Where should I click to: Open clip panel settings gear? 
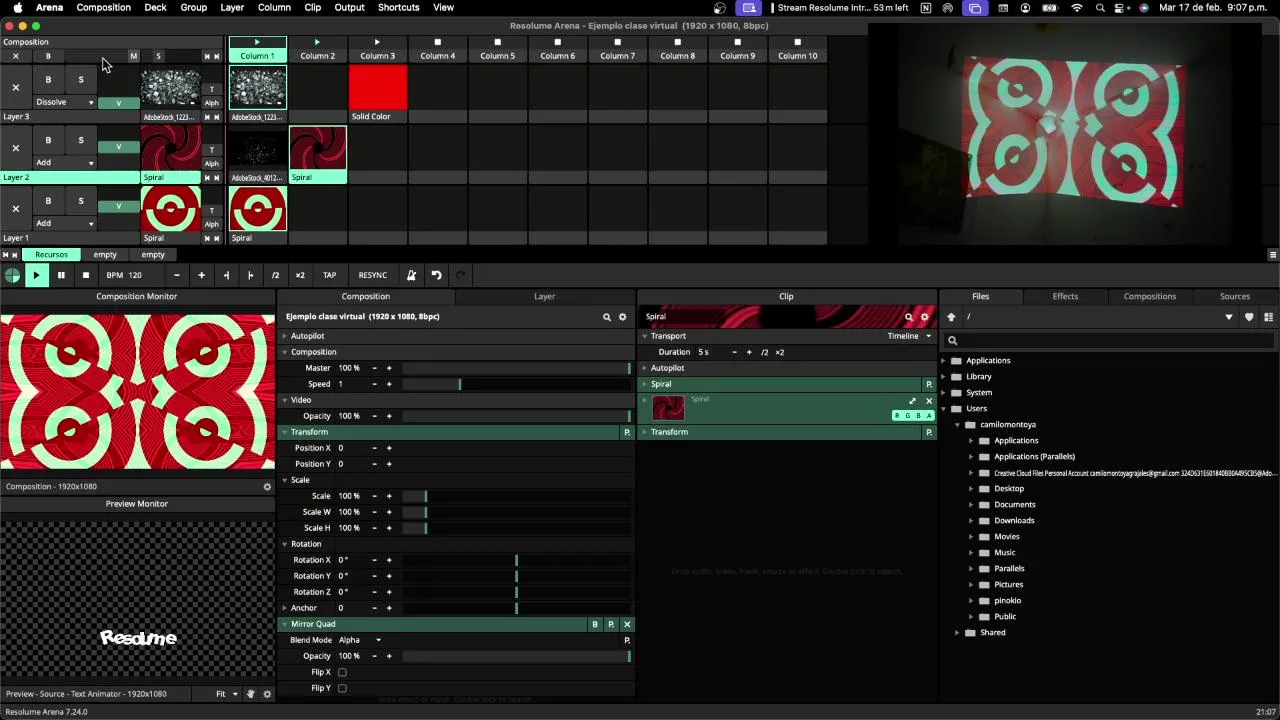(924, 317)
